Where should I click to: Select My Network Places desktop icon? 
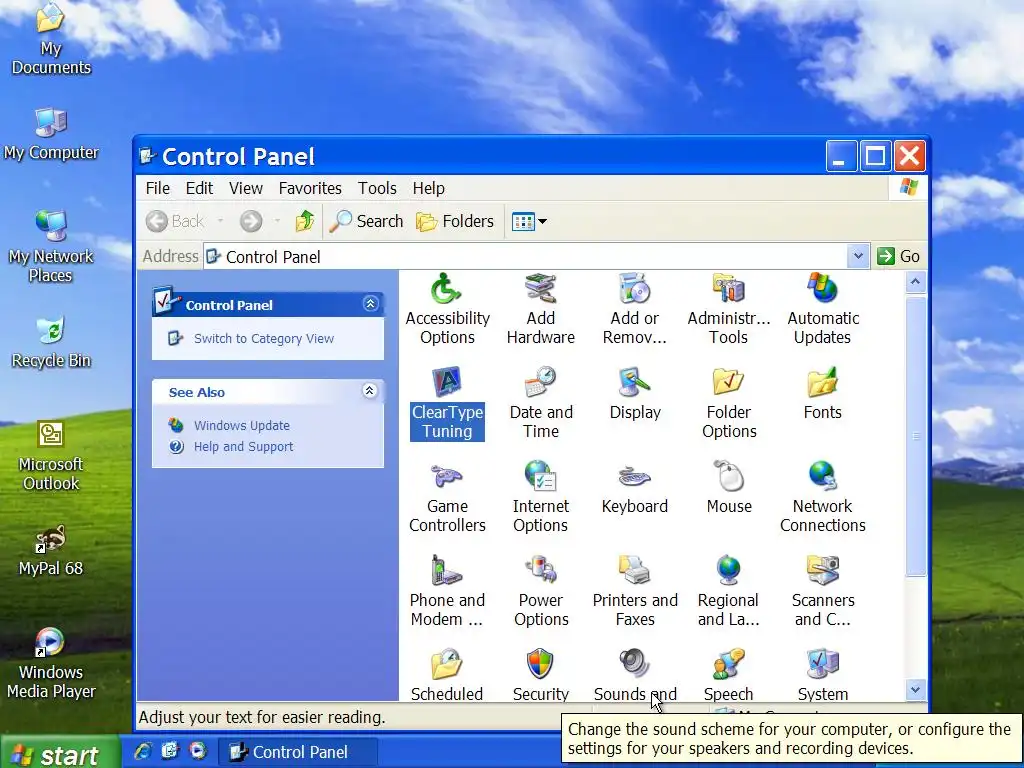[51, 247]
